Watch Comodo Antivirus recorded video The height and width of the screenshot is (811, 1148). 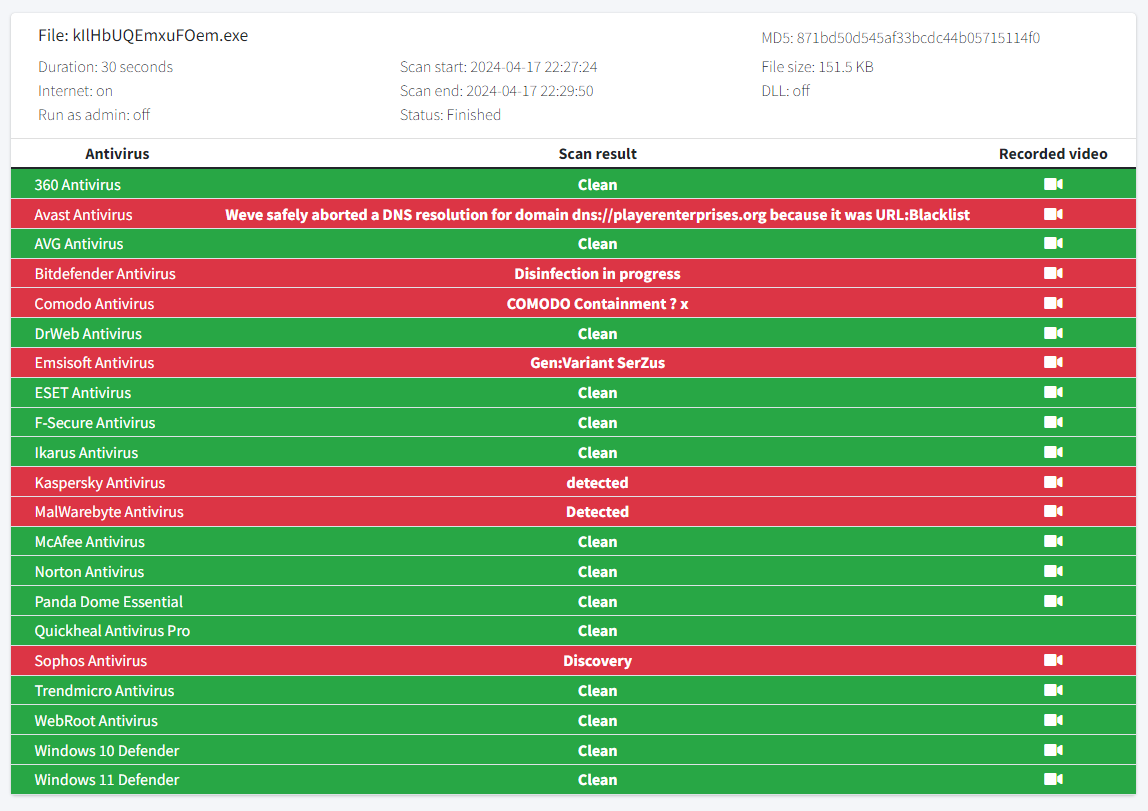(1053, 304)
